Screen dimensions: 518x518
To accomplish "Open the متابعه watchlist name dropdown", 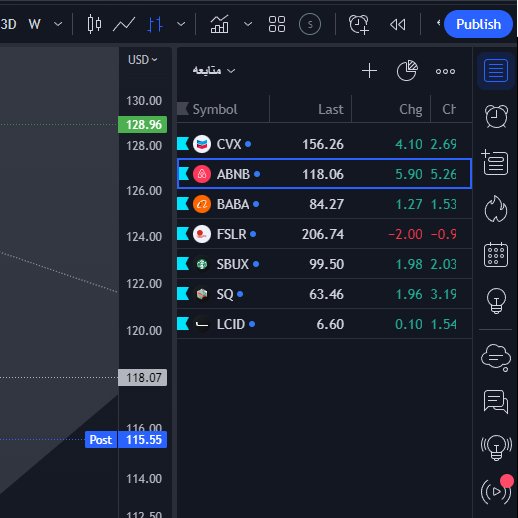I will (x=214, y=71).
